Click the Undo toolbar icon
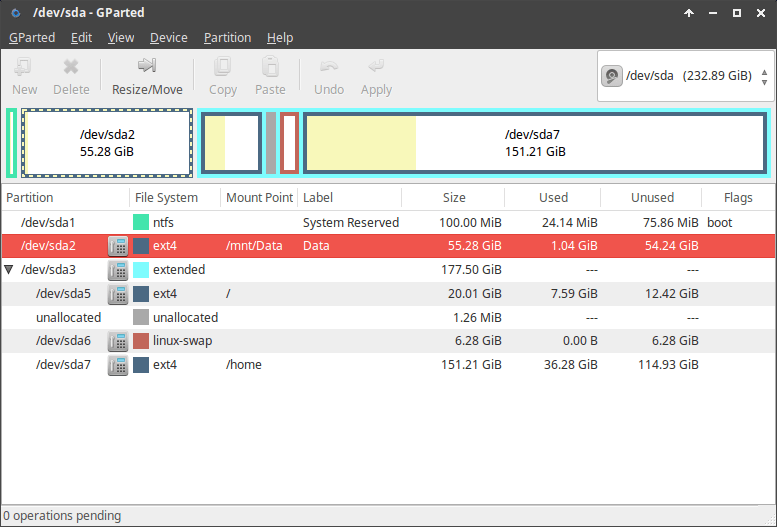The width and height of the screenshot is (777, 527). click(329, 66)
